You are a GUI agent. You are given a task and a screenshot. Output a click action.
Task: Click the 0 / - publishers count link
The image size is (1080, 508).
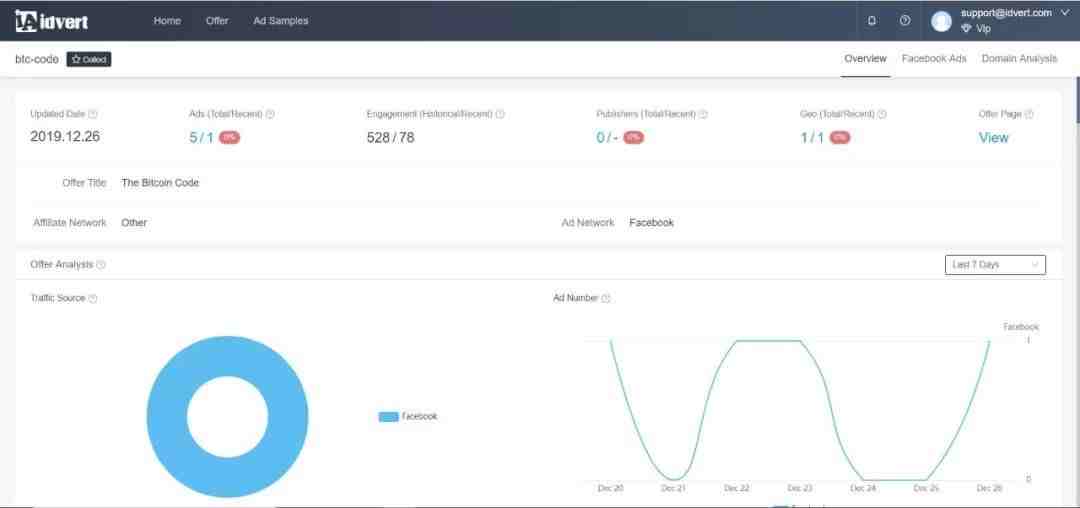coord(607,138)
